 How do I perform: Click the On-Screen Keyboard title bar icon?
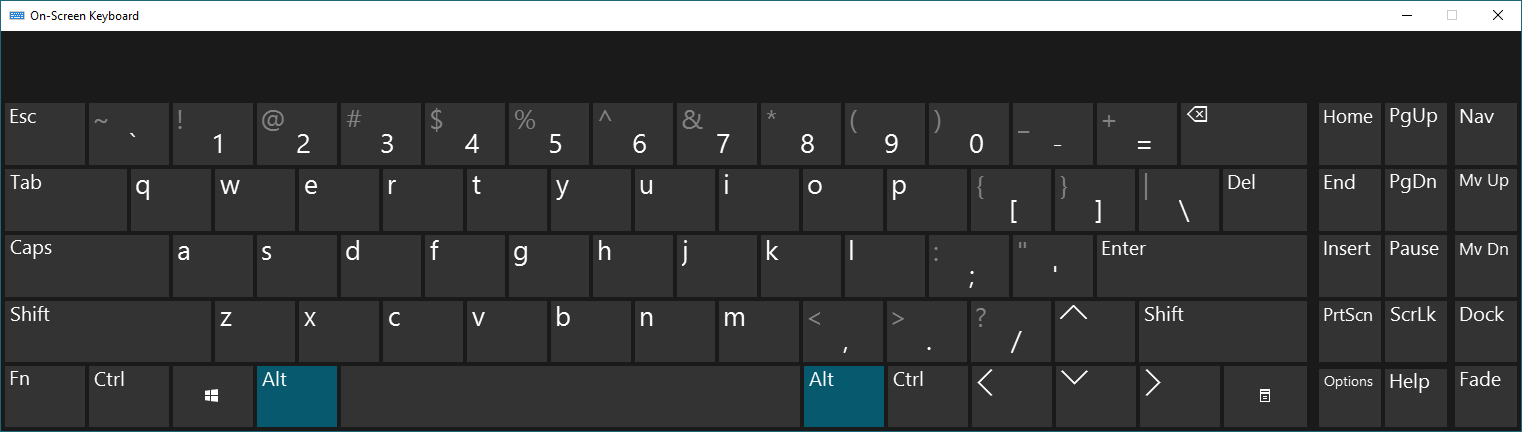pyautogui.click(x=17, y=16)
